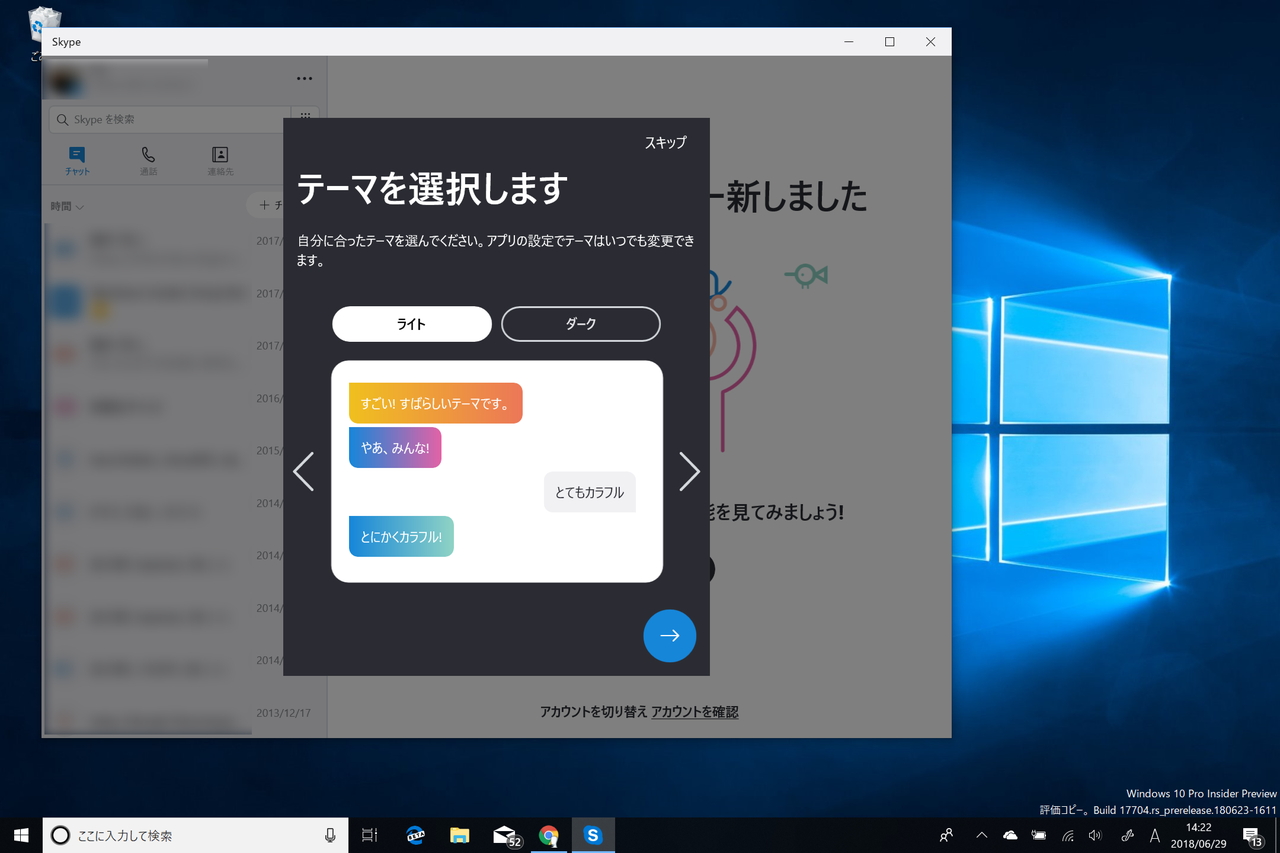
Task: Open Task View from the taskbar
Action: click(x=369, y=835)
